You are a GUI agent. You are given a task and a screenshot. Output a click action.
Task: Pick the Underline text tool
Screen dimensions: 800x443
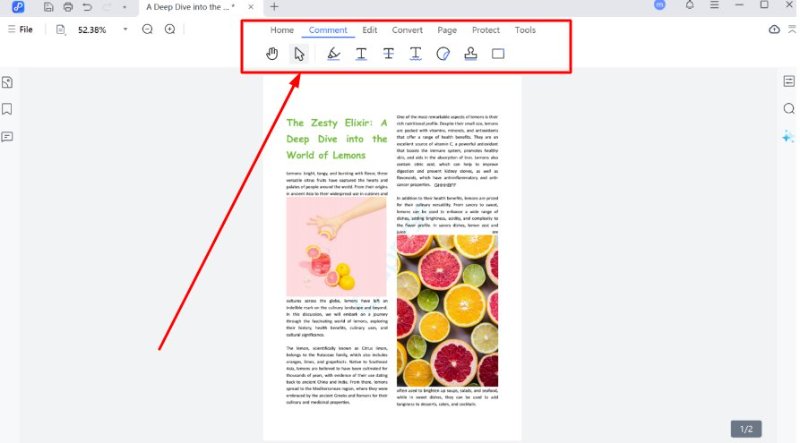point(361,54)
